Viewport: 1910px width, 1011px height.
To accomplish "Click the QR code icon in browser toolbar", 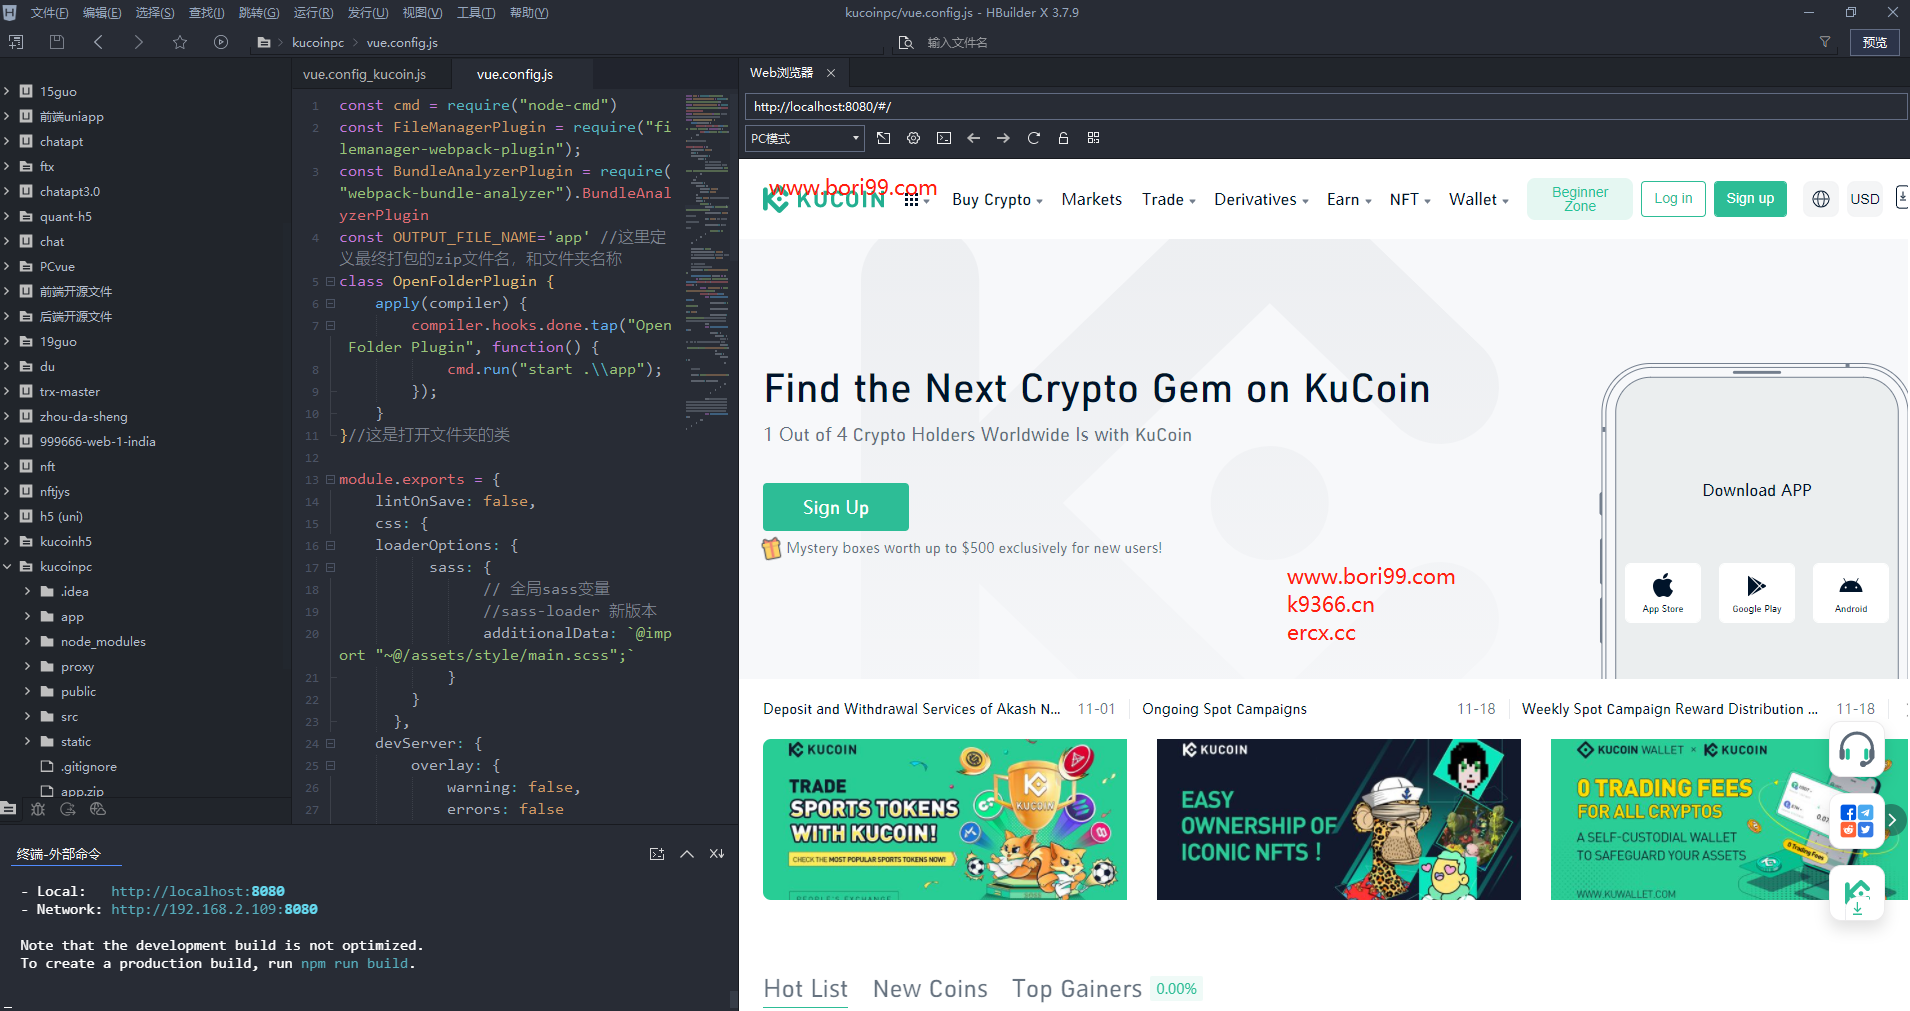I will coord(1094,138).
